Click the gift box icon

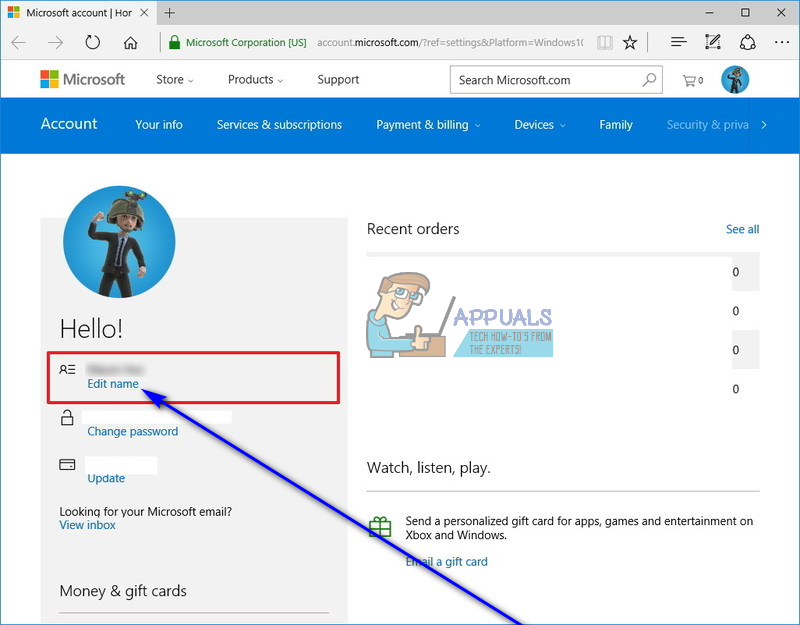pos(380,527)
